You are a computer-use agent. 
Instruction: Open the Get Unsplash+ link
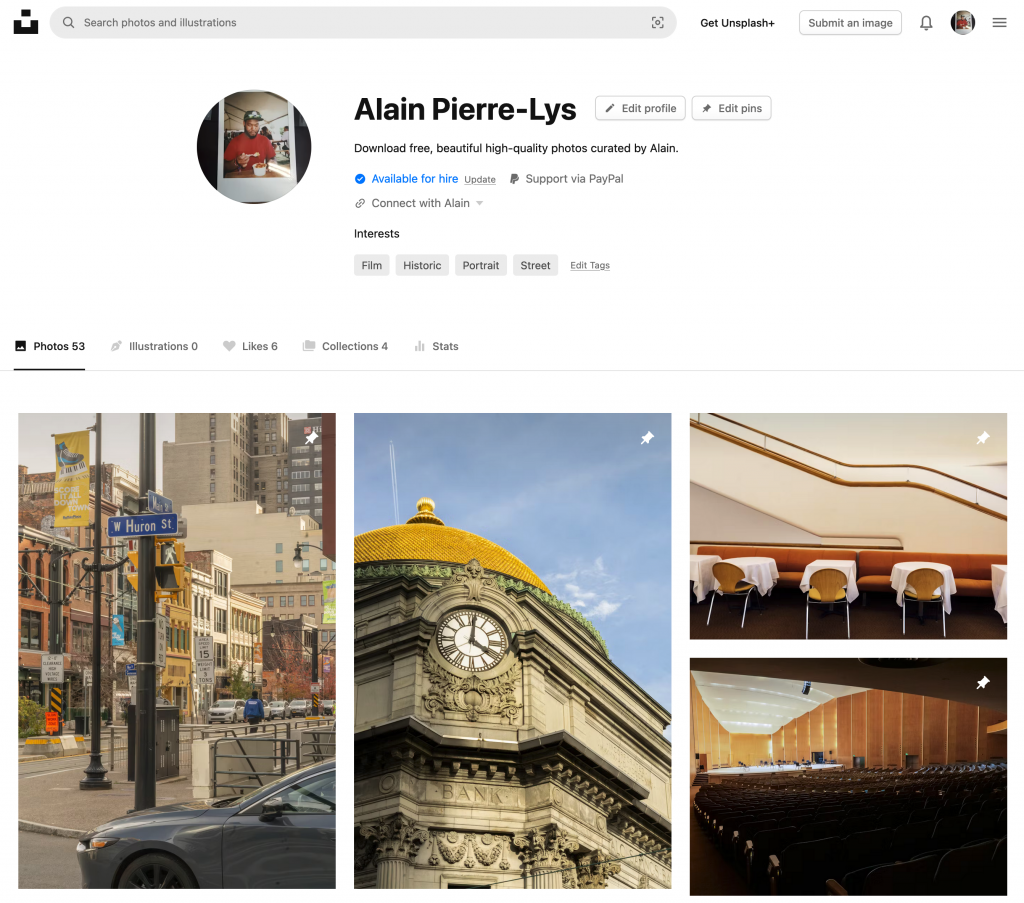737,23
